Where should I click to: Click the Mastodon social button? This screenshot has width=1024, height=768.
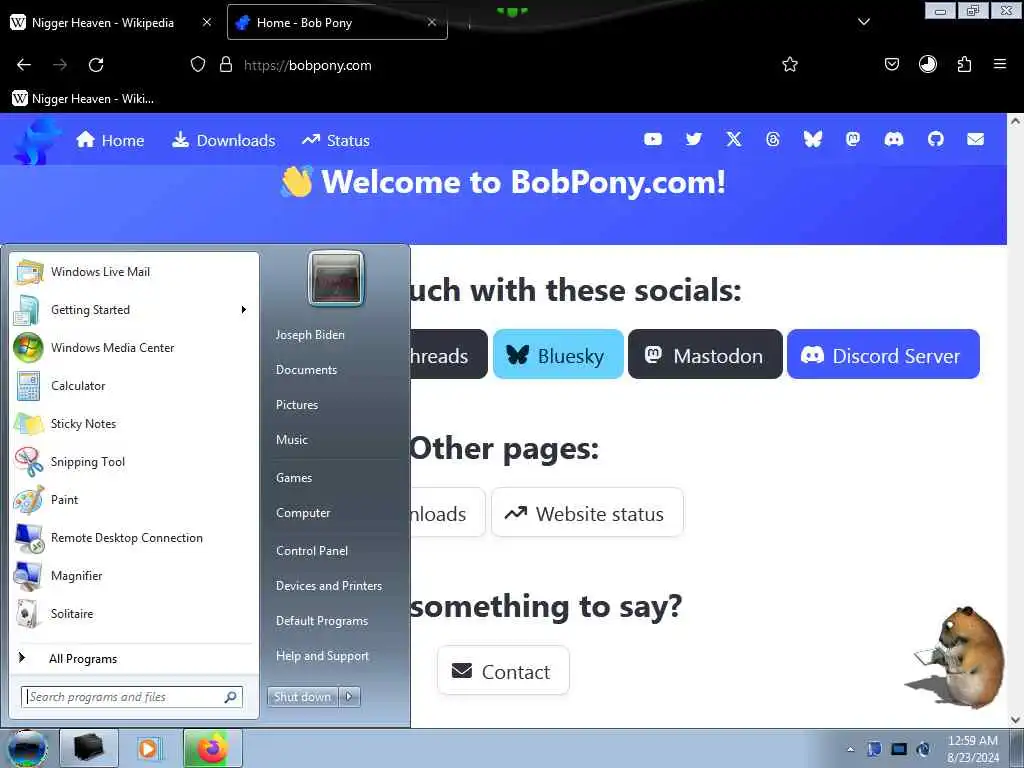pyautogui.click(x=705, y=355)
